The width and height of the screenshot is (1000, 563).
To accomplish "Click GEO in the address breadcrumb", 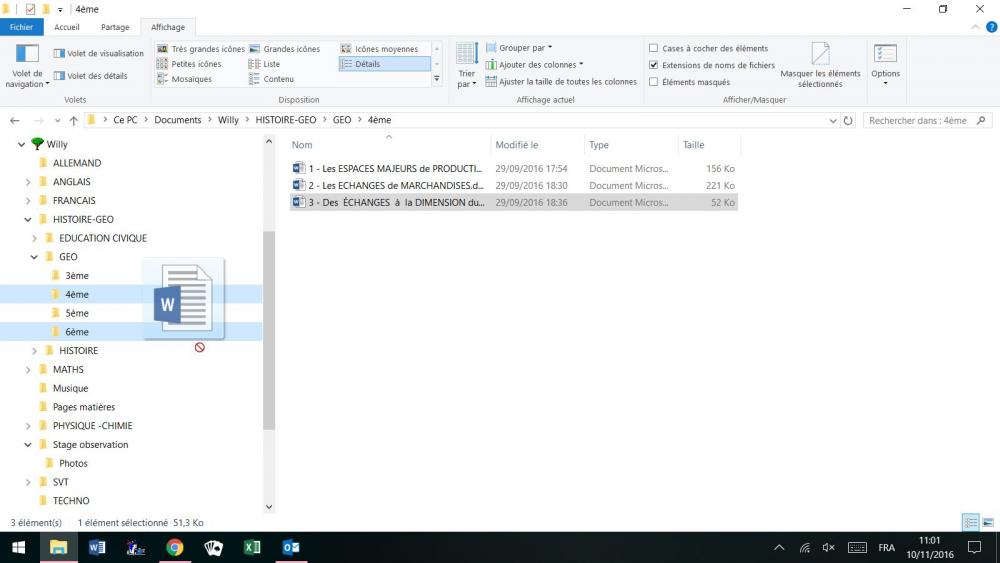I will (342, 120).
